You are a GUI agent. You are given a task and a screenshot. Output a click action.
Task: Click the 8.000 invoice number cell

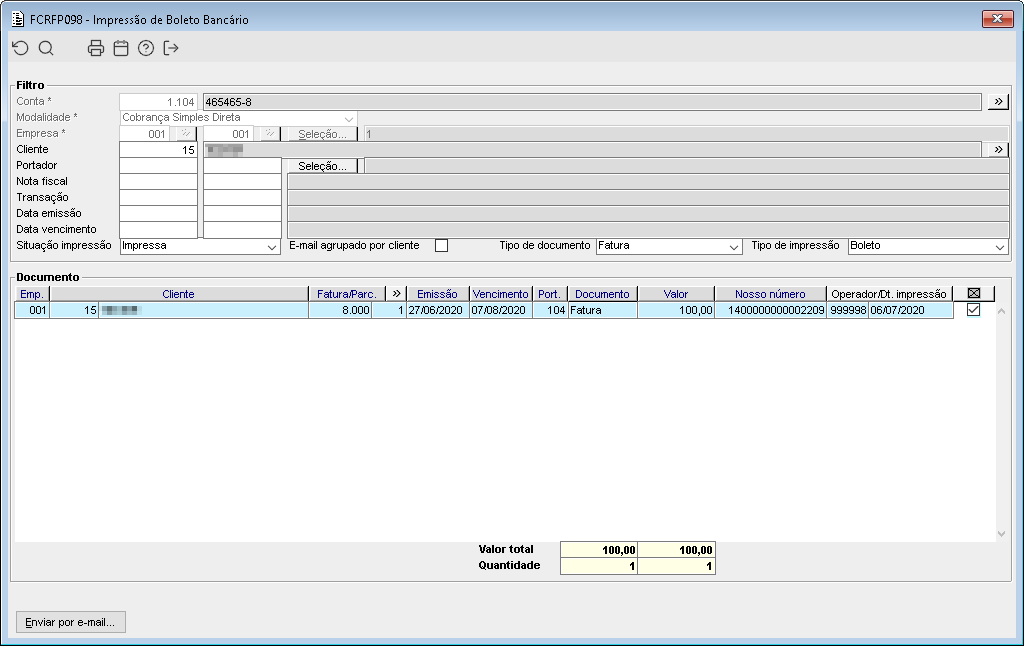[340, 310]
